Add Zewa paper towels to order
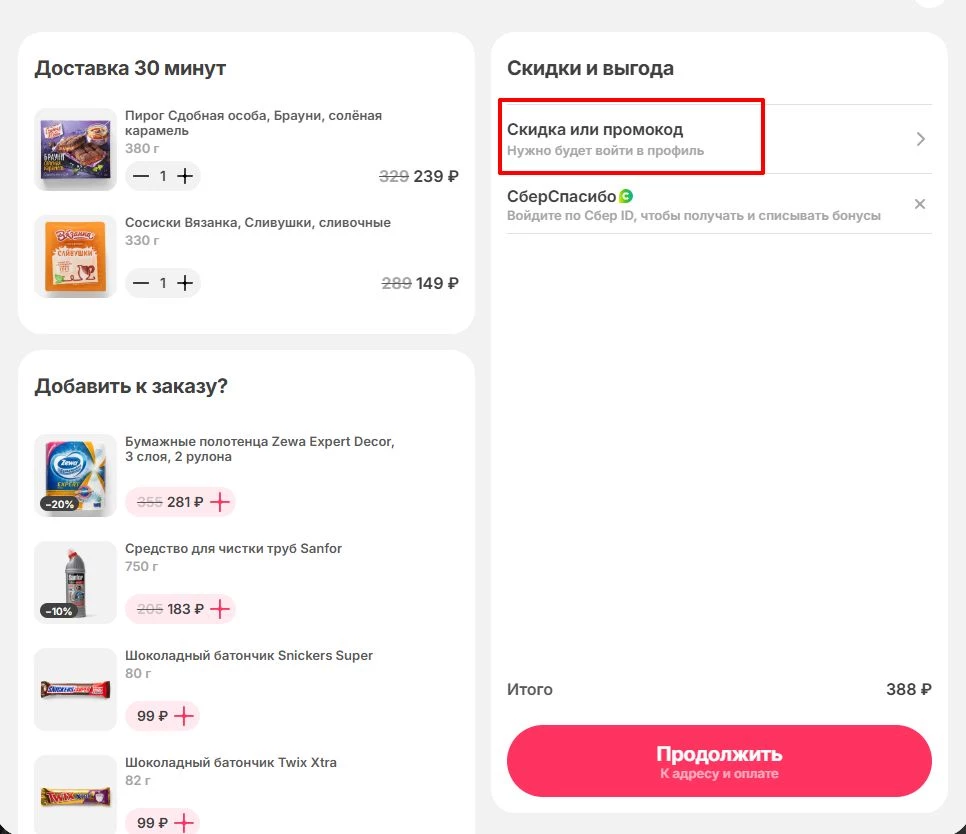 220,502
